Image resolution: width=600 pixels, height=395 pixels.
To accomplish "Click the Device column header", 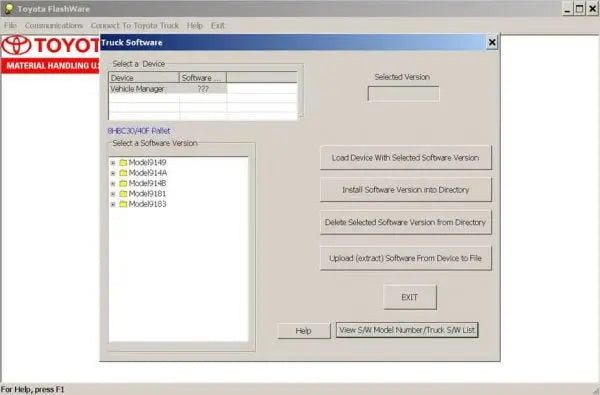I will (x=144, y=78).
